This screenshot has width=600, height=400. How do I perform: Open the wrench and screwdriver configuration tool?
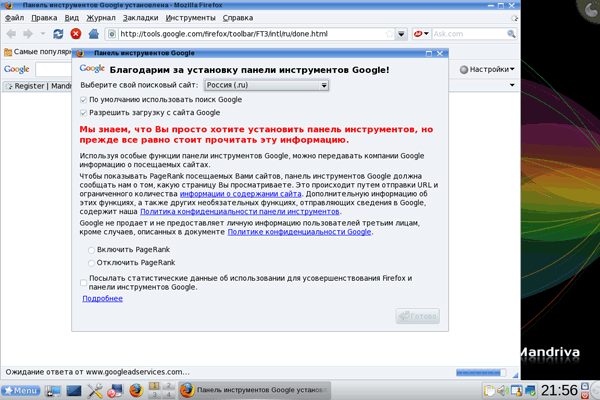click(x=95, y=391)
